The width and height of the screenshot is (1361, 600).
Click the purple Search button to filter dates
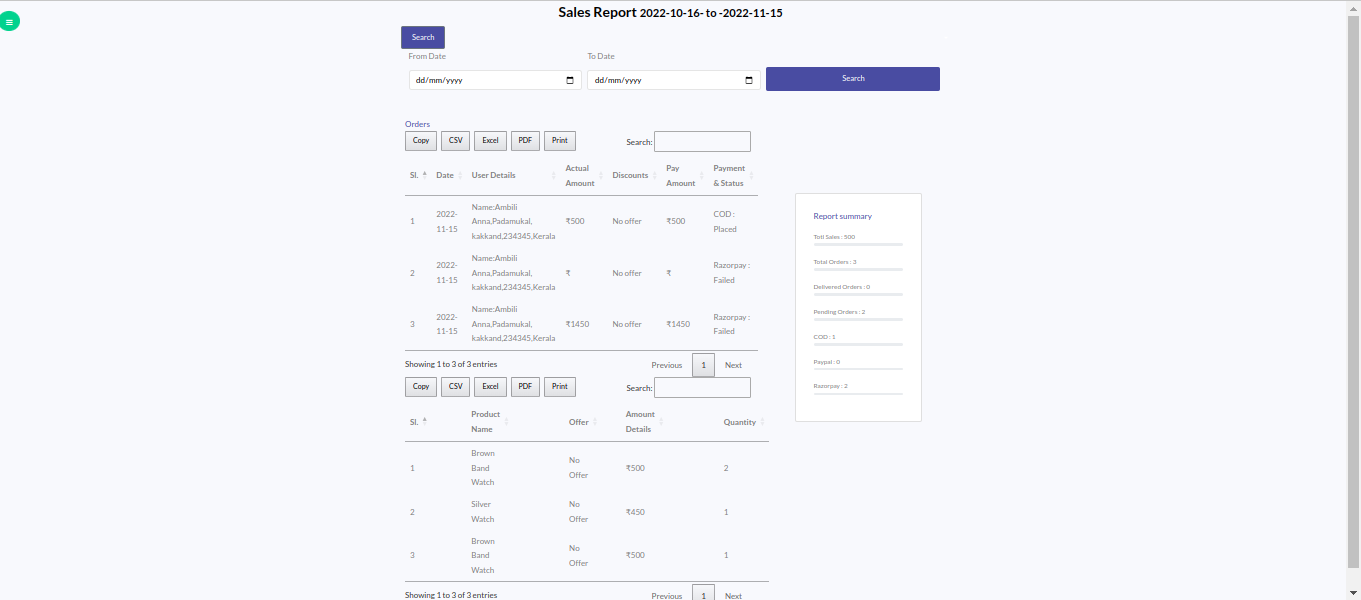click(x=852, y=78)
